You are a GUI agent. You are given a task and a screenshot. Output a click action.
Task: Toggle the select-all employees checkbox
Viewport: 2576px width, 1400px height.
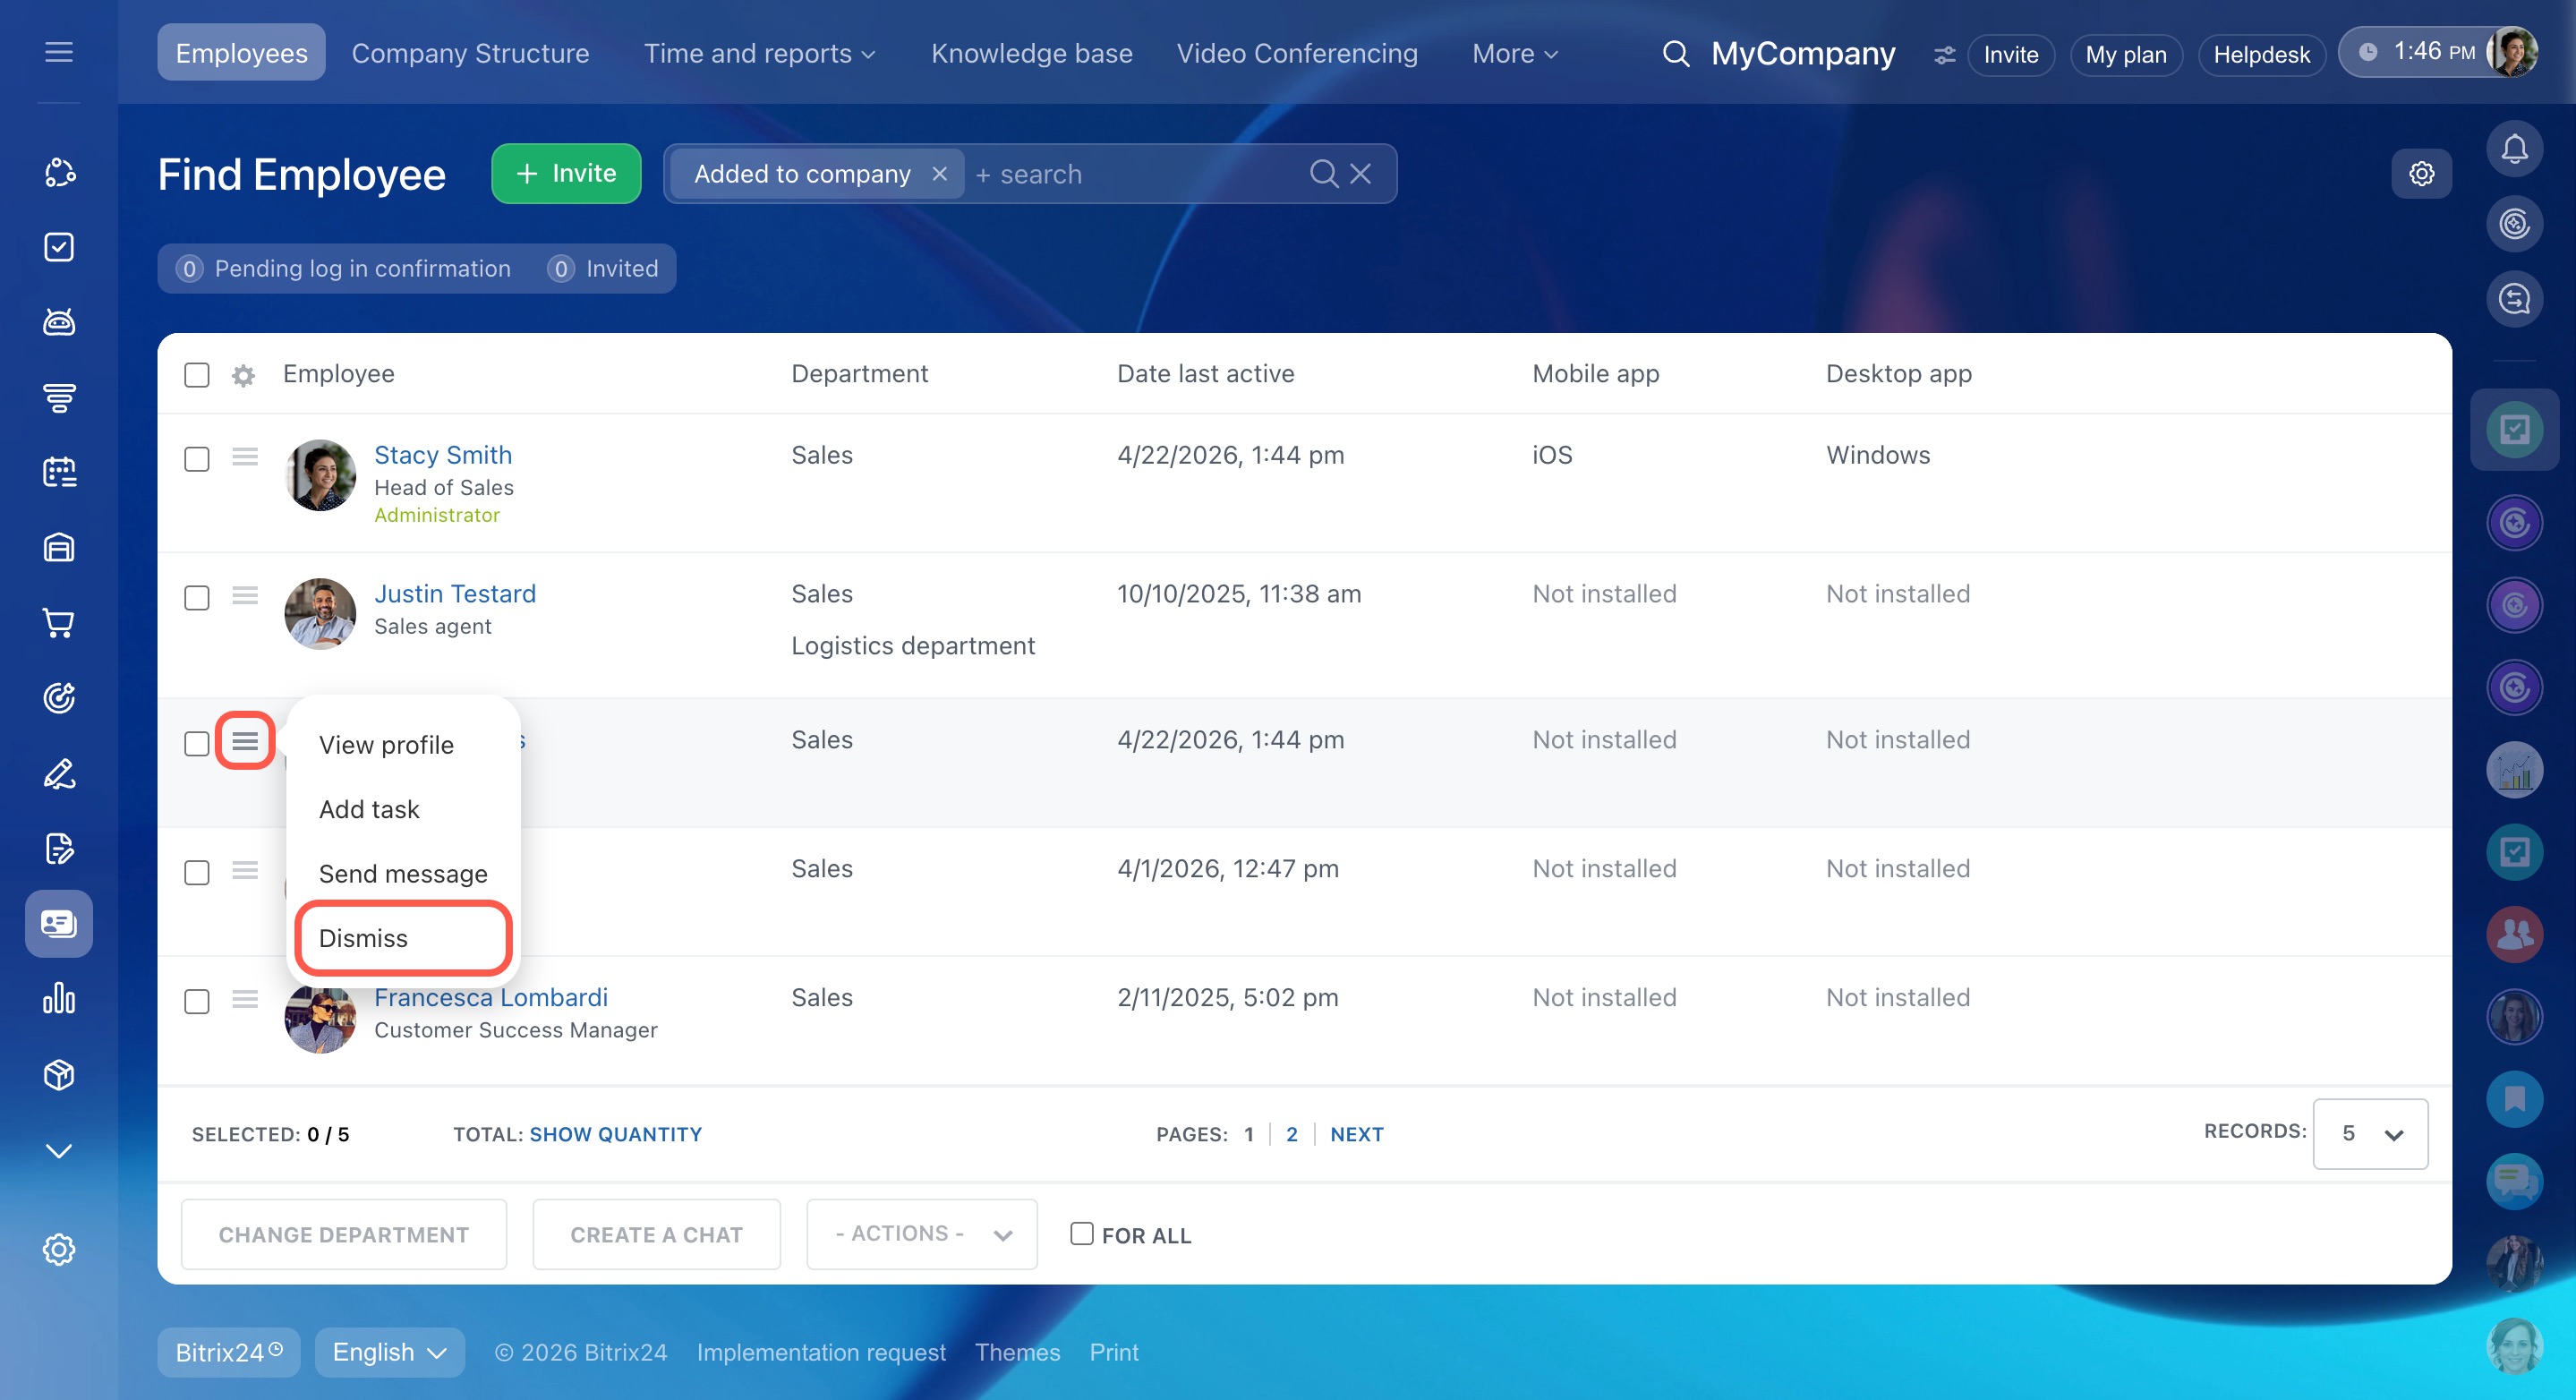pyautogui.click(x=197, y=375)
